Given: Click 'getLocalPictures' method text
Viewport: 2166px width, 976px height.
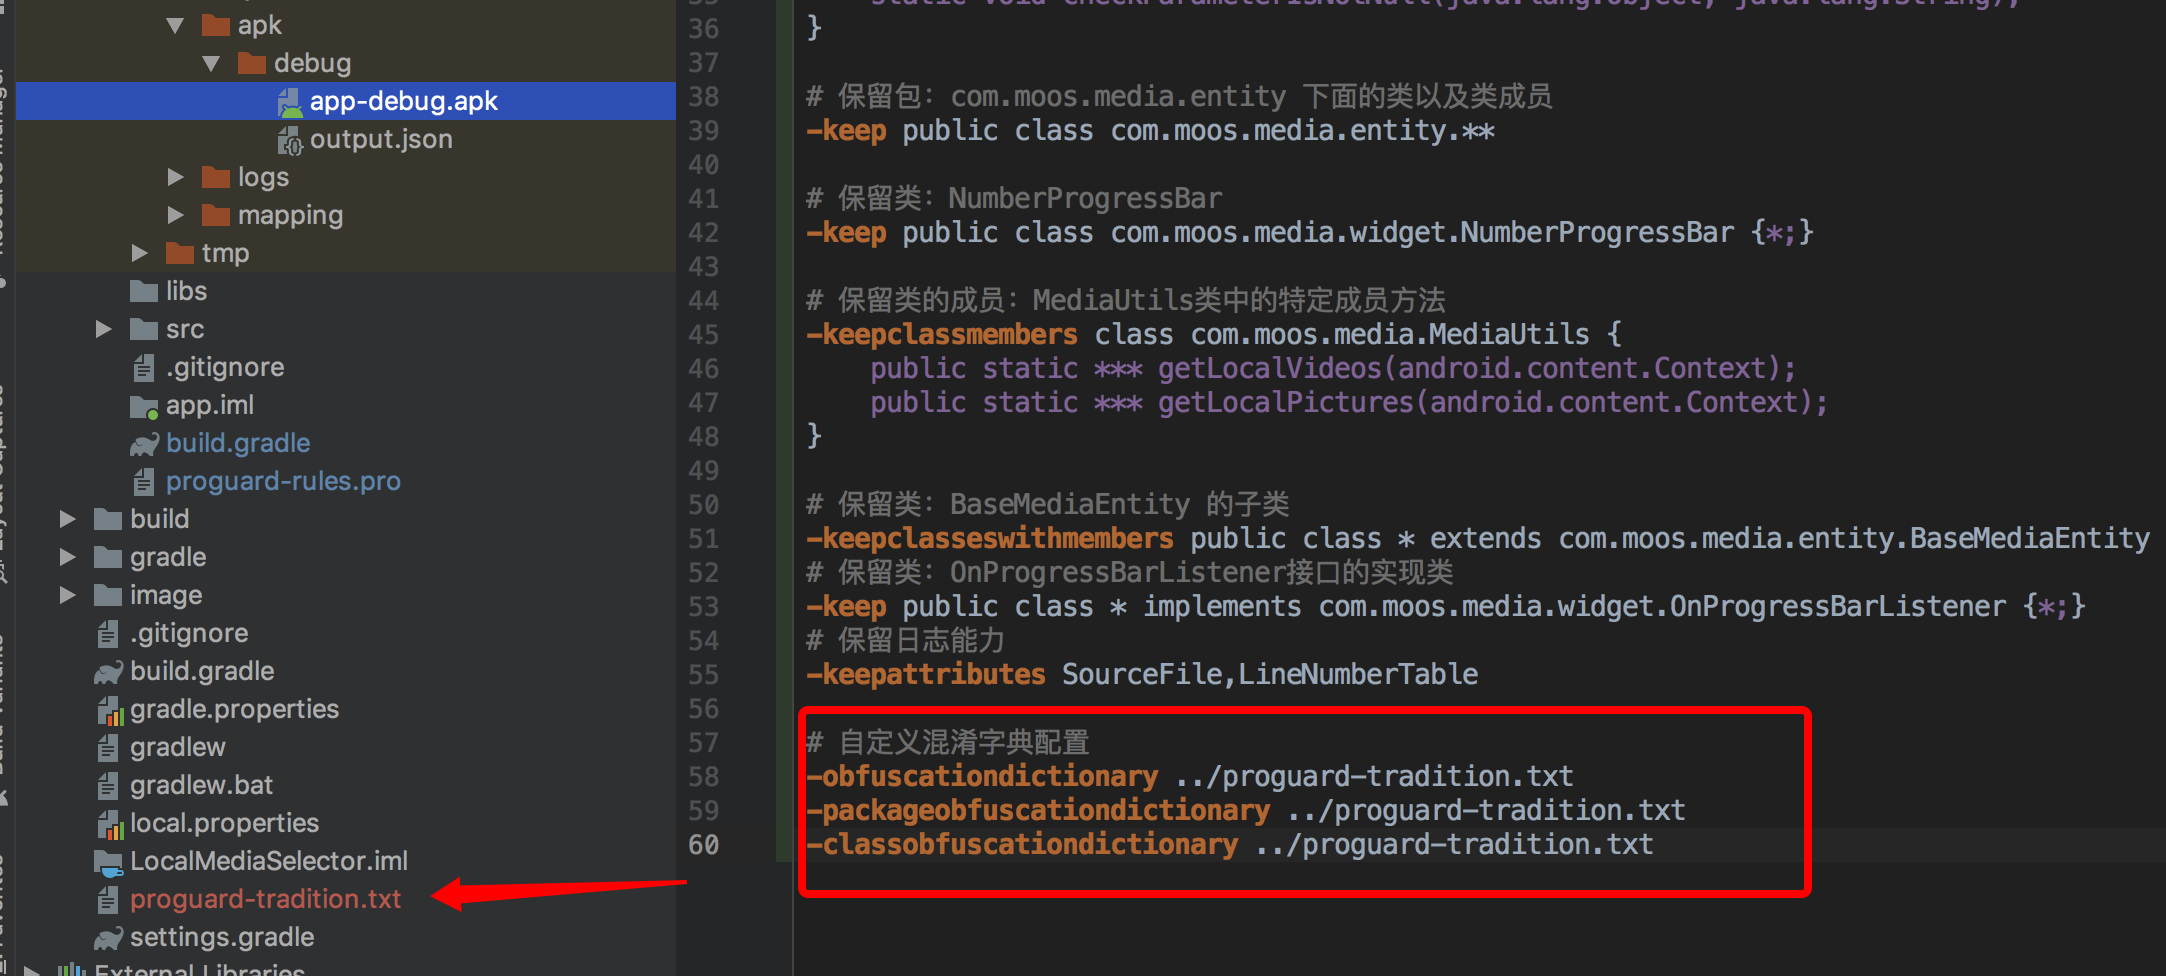Looking at the screenshot, I should pos(1285,402).
